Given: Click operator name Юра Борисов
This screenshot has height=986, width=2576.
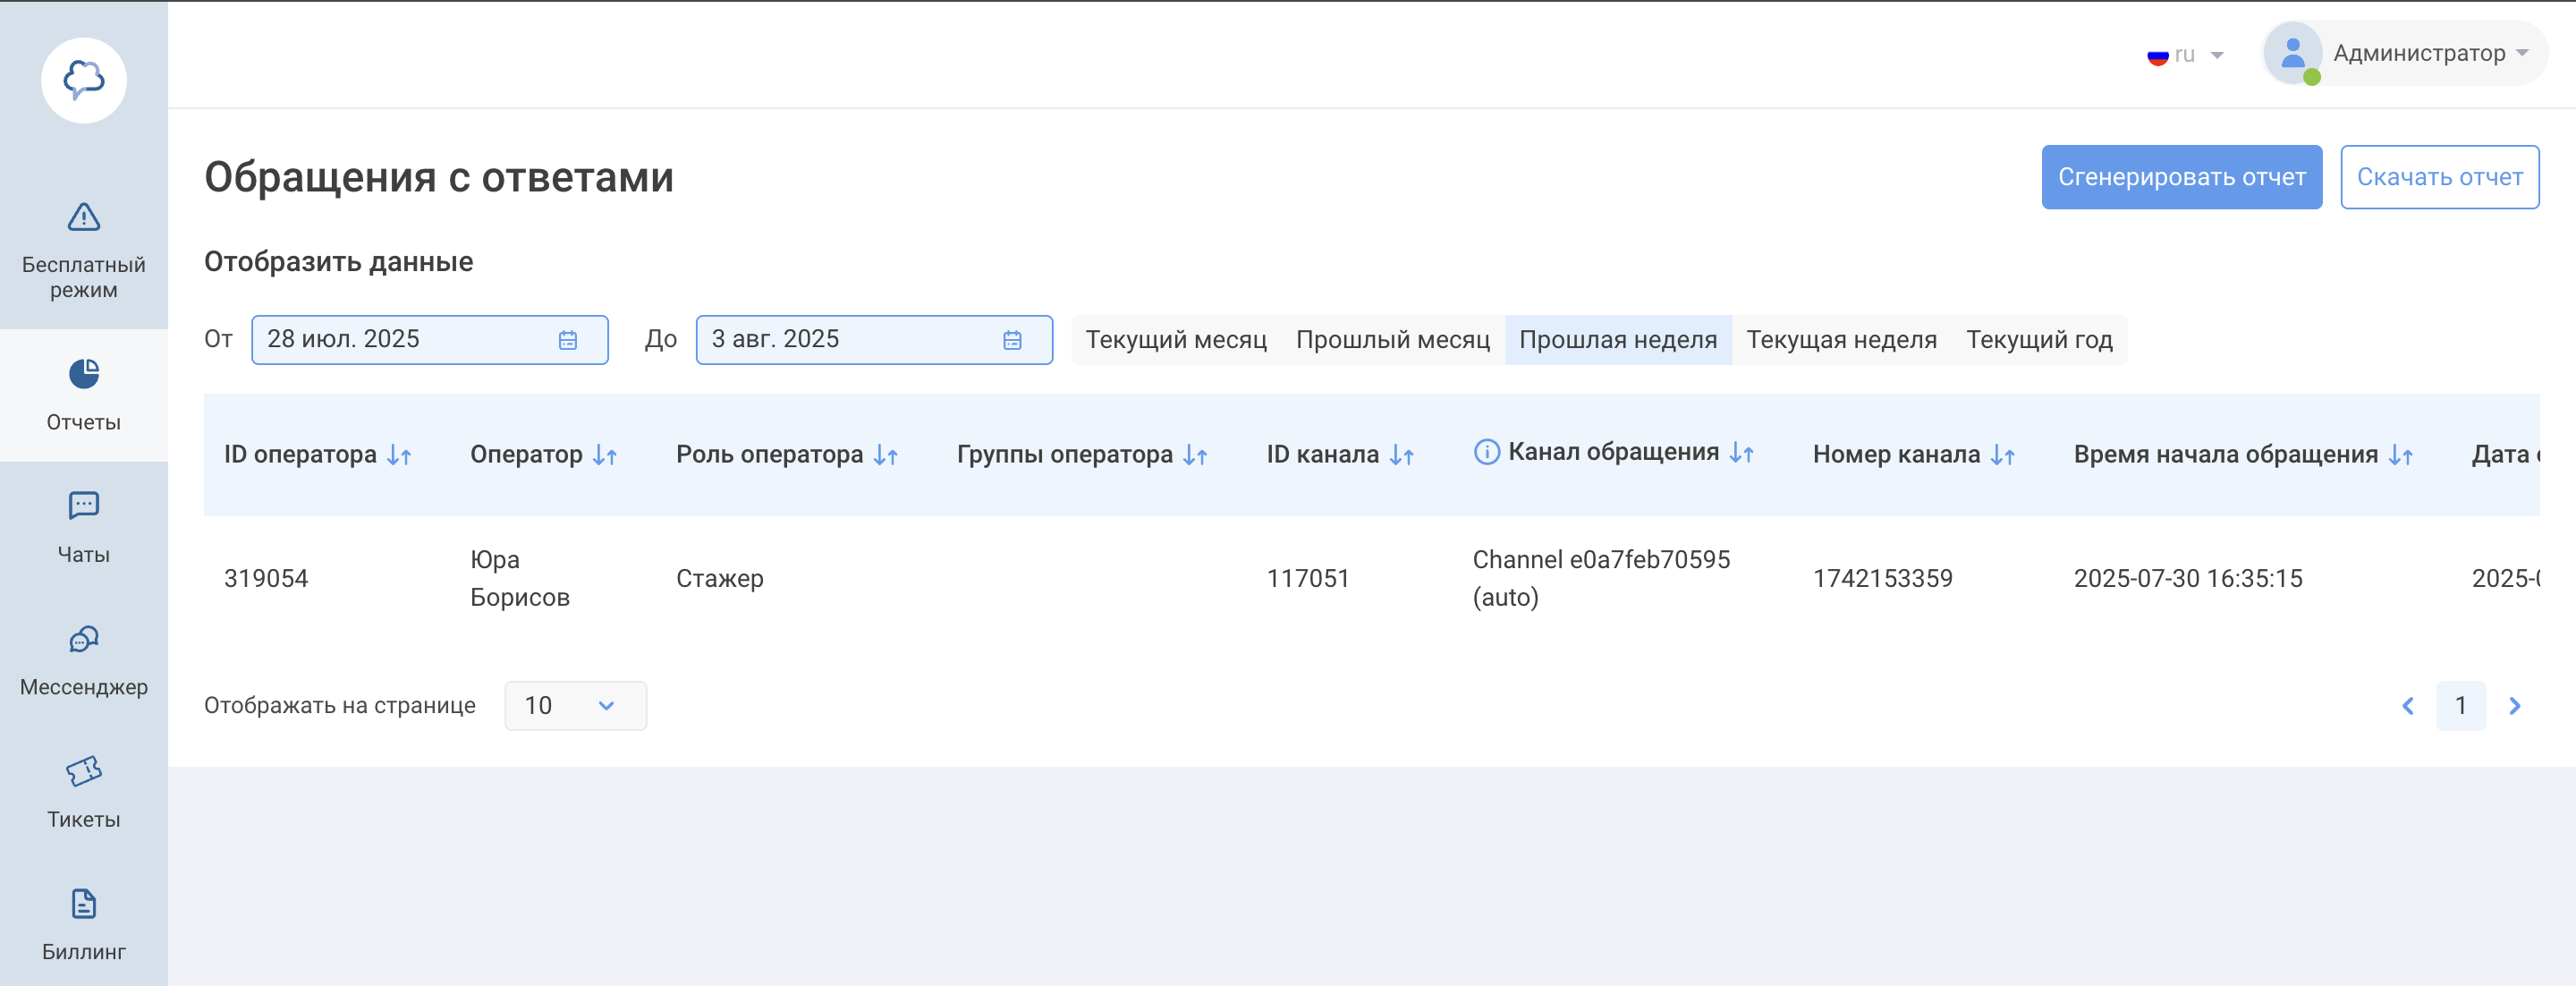Looking at the screenshot, I should tap(520, 578).
